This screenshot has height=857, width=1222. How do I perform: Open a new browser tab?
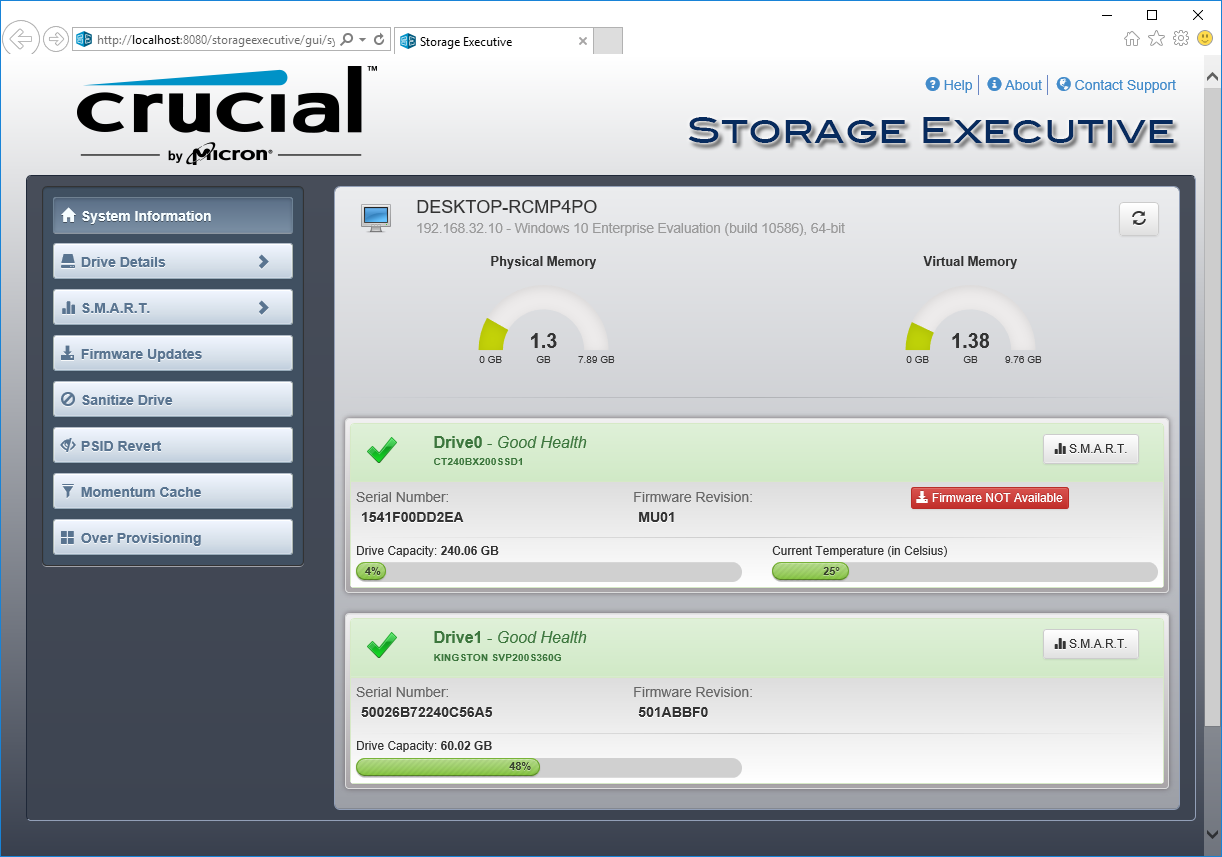point(608,41)
